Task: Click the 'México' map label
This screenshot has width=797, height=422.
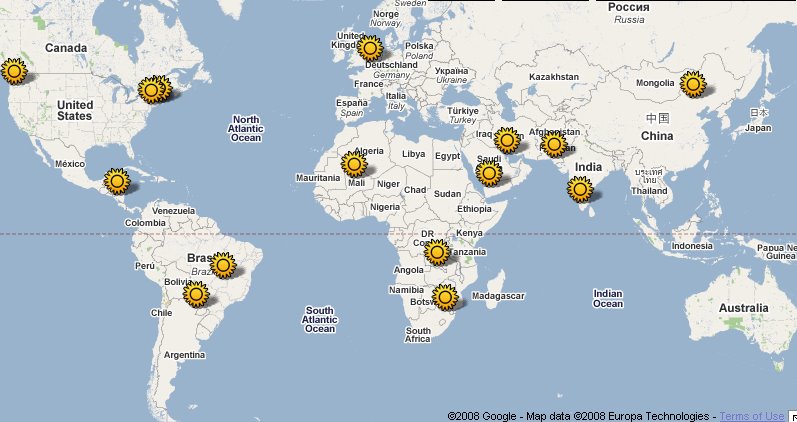Action: click(70, 164)
